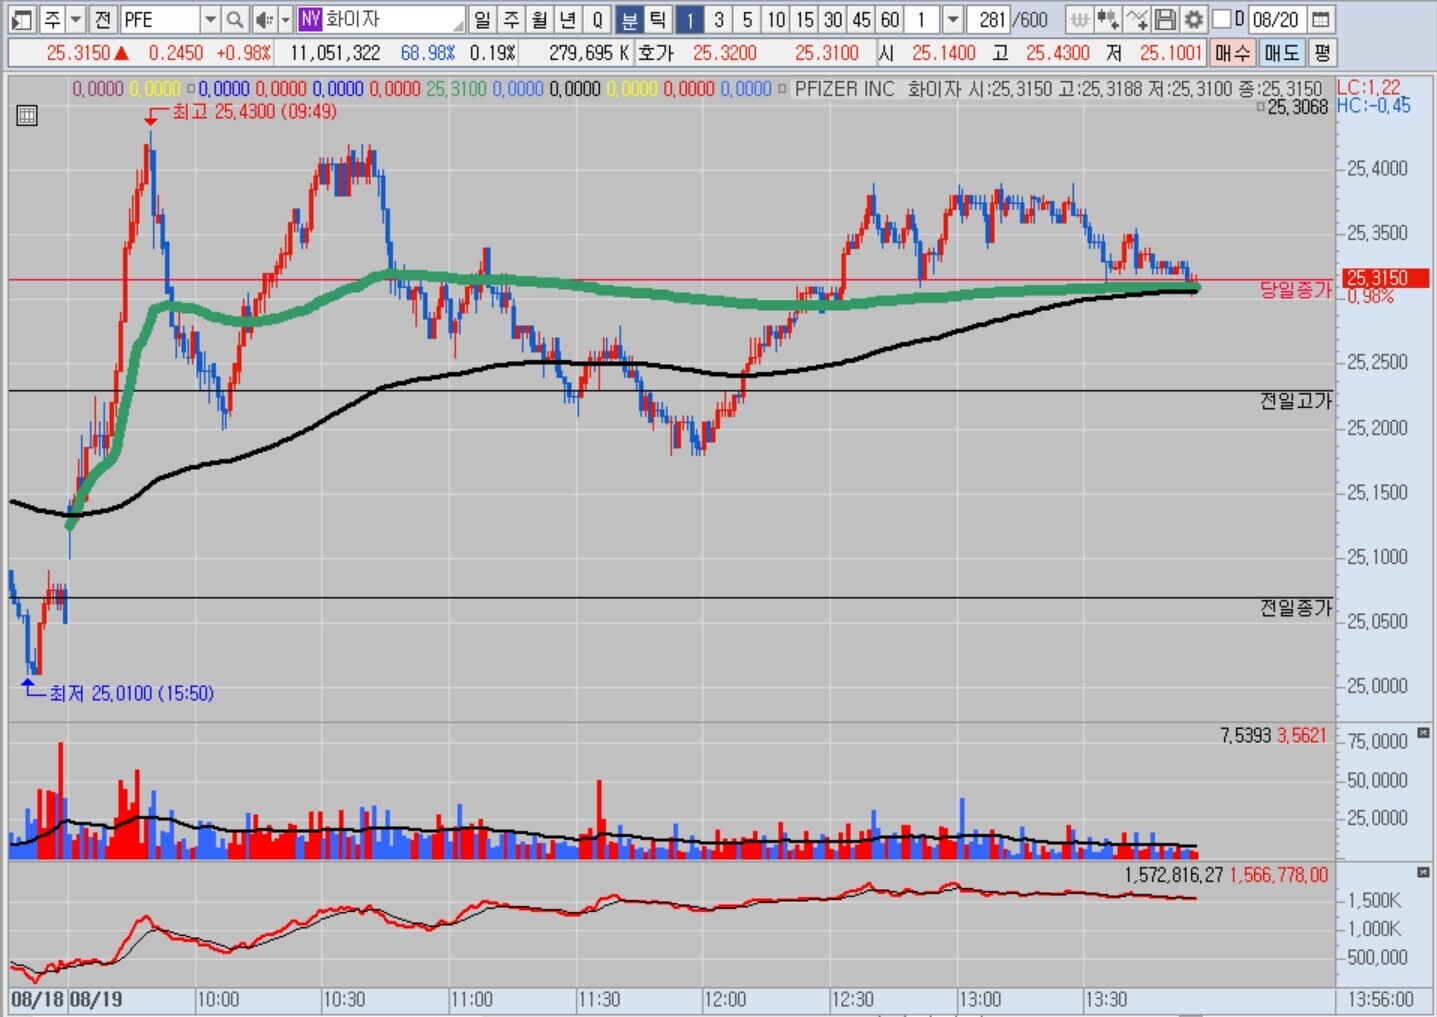Click the won currency conversion icon
Screen dimensions: 1437x1017
[1079, 19]
